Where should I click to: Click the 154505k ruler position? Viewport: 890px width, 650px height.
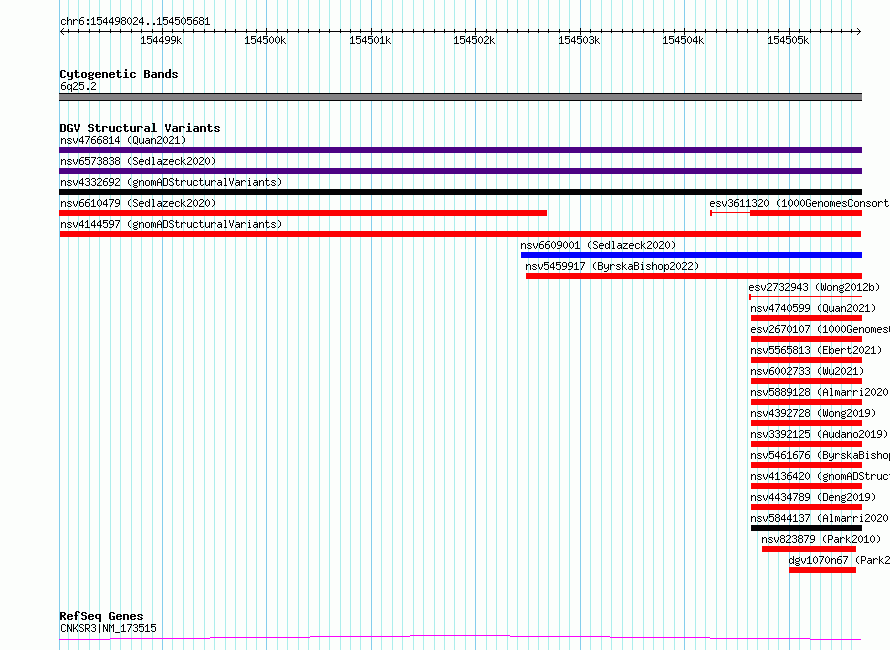(788, 40)
